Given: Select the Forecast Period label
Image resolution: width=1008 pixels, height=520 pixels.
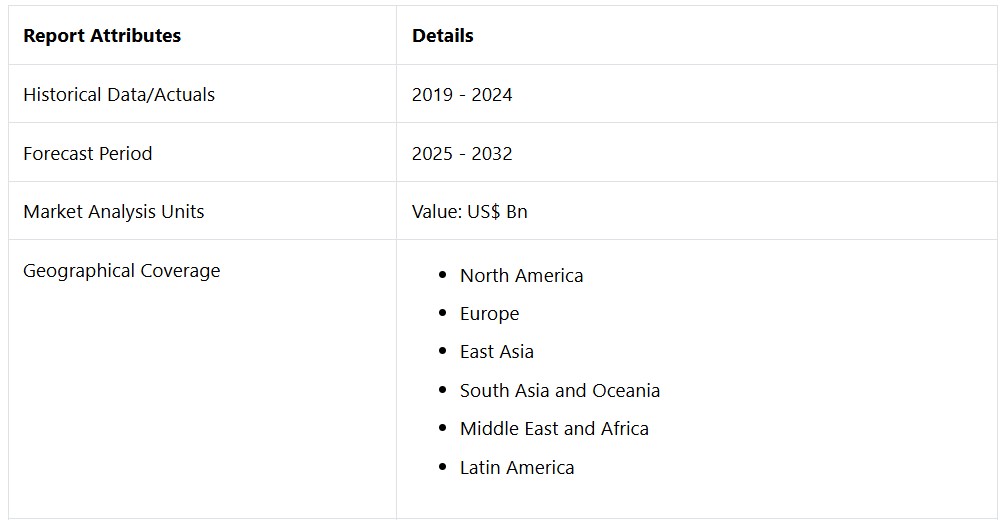Looking at the screenshot, I should click(88, 154).
